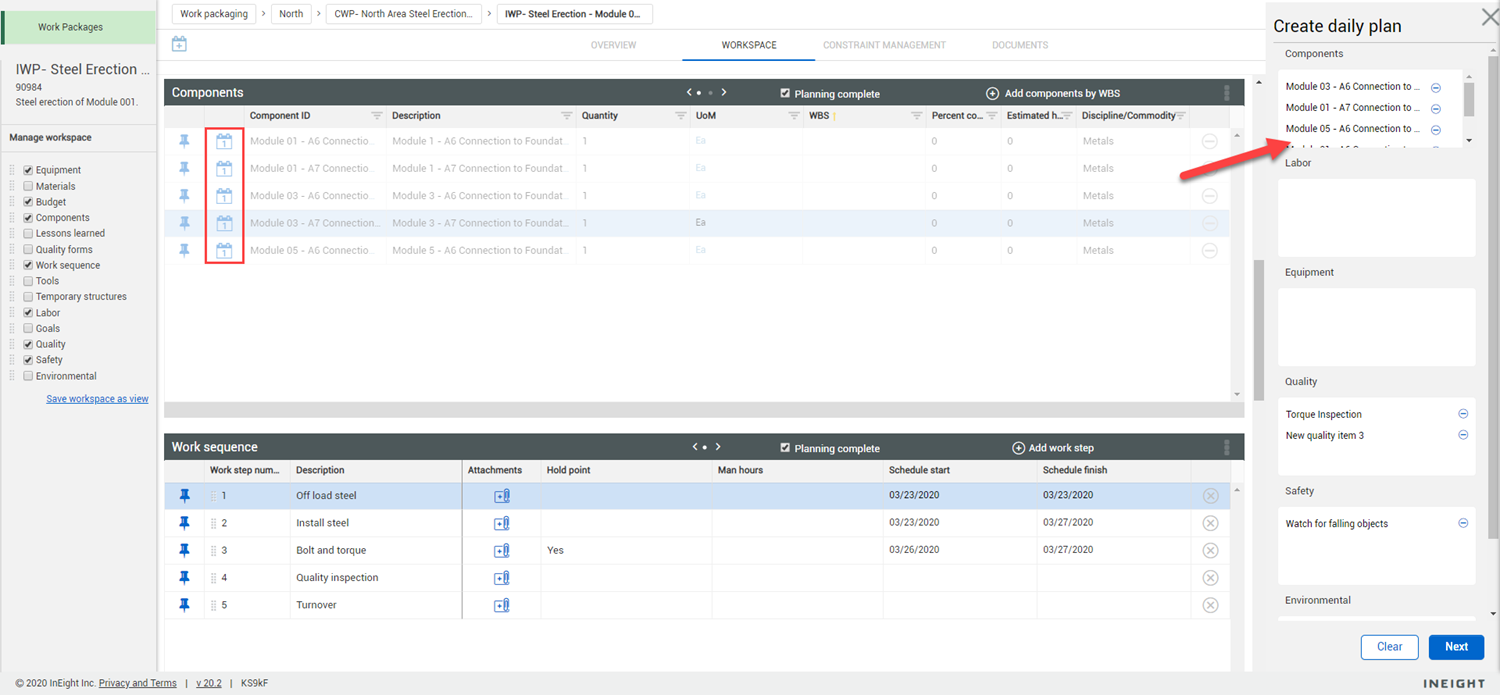
Task: Open filter menu on Quantity column
Action: [x=682, y=116]
